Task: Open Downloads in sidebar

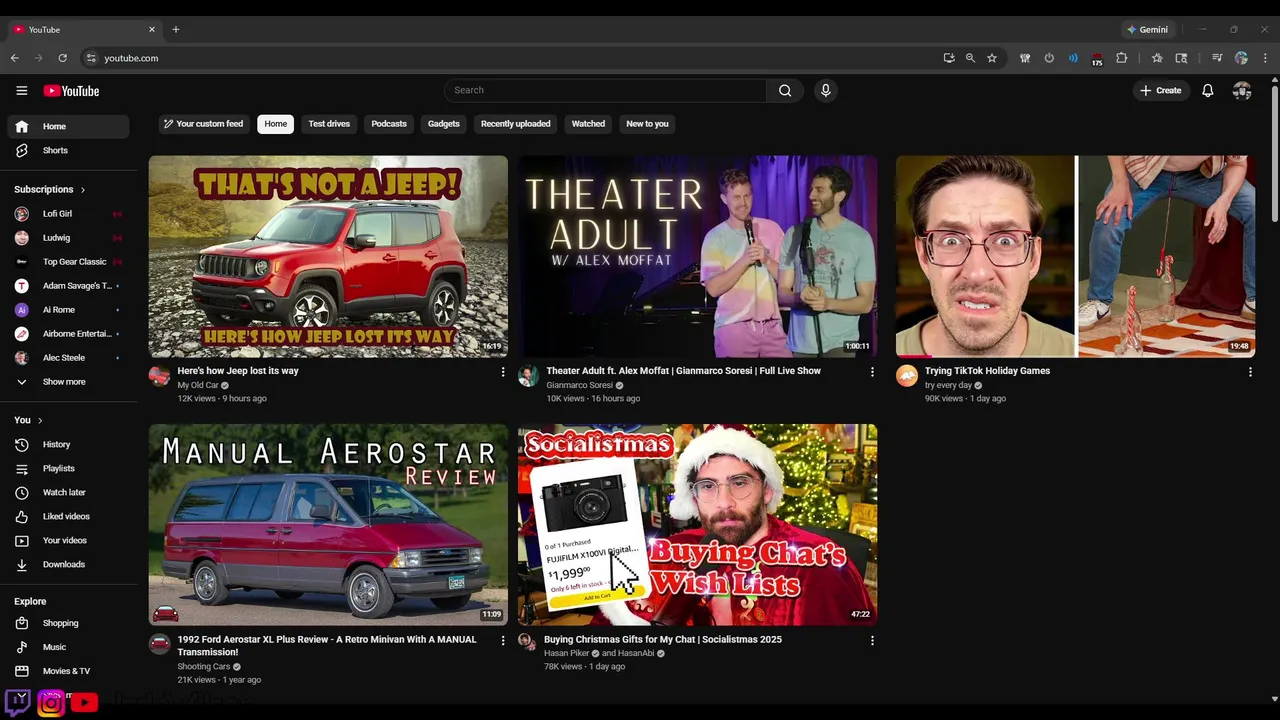Action: coord(68,564)
